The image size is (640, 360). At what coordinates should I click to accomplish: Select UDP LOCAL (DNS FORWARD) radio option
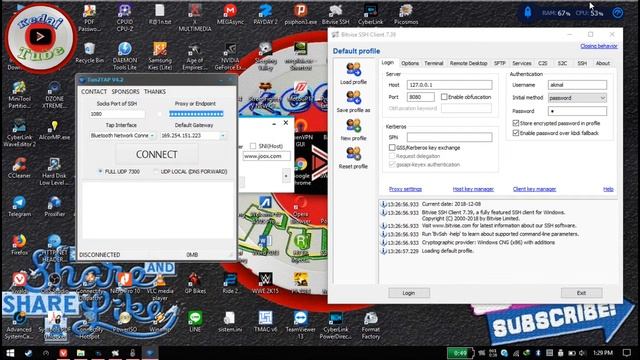click(x=156, y=171)
